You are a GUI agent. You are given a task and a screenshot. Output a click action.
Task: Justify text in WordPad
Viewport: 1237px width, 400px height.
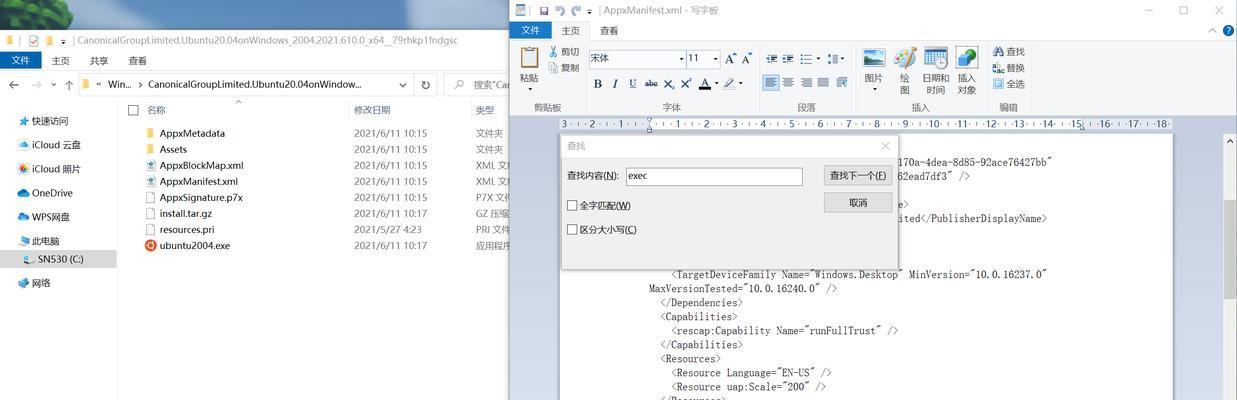pyautogui.click(x=822, y=83)
